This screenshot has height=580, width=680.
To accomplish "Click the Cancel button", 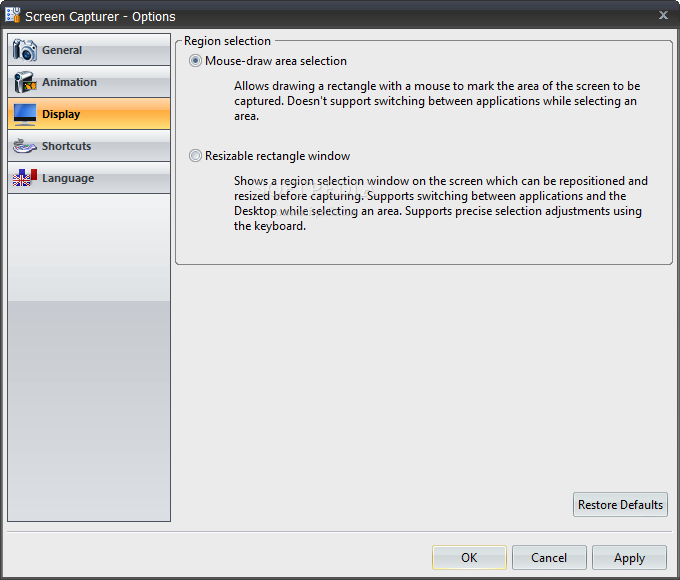I will [549, 557].
